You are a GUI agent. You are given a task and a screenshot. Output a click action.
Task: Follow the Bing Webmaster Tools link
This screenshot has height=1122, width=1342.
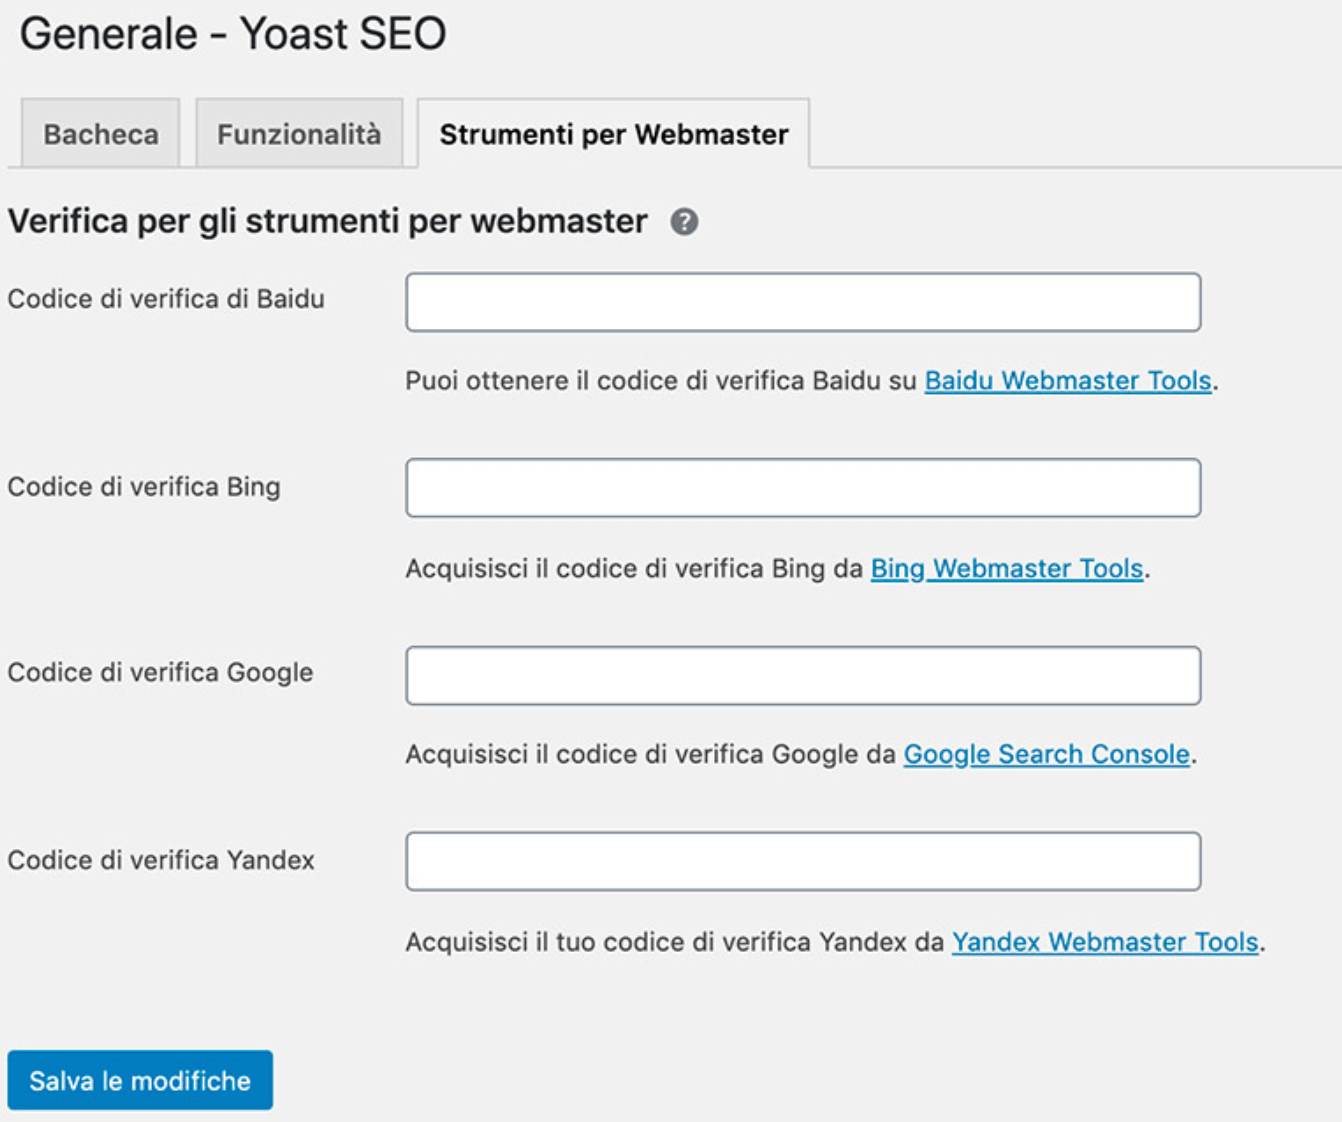(1006, 569)
